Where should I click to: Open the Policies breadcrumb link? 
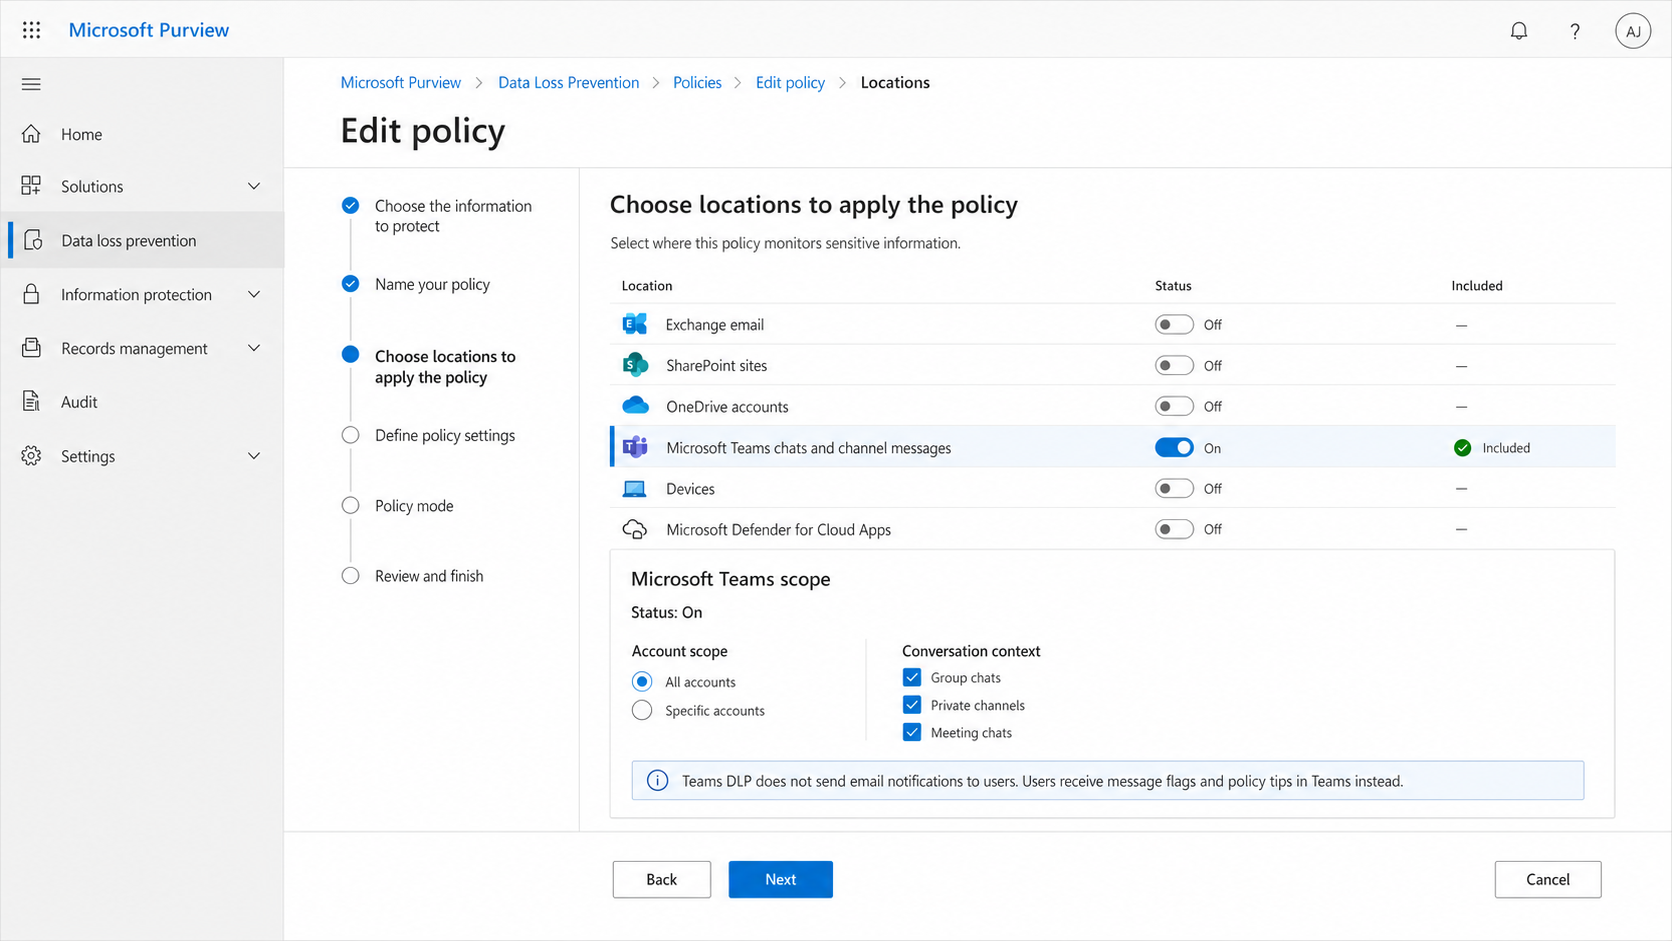click(x=697, y=82)
